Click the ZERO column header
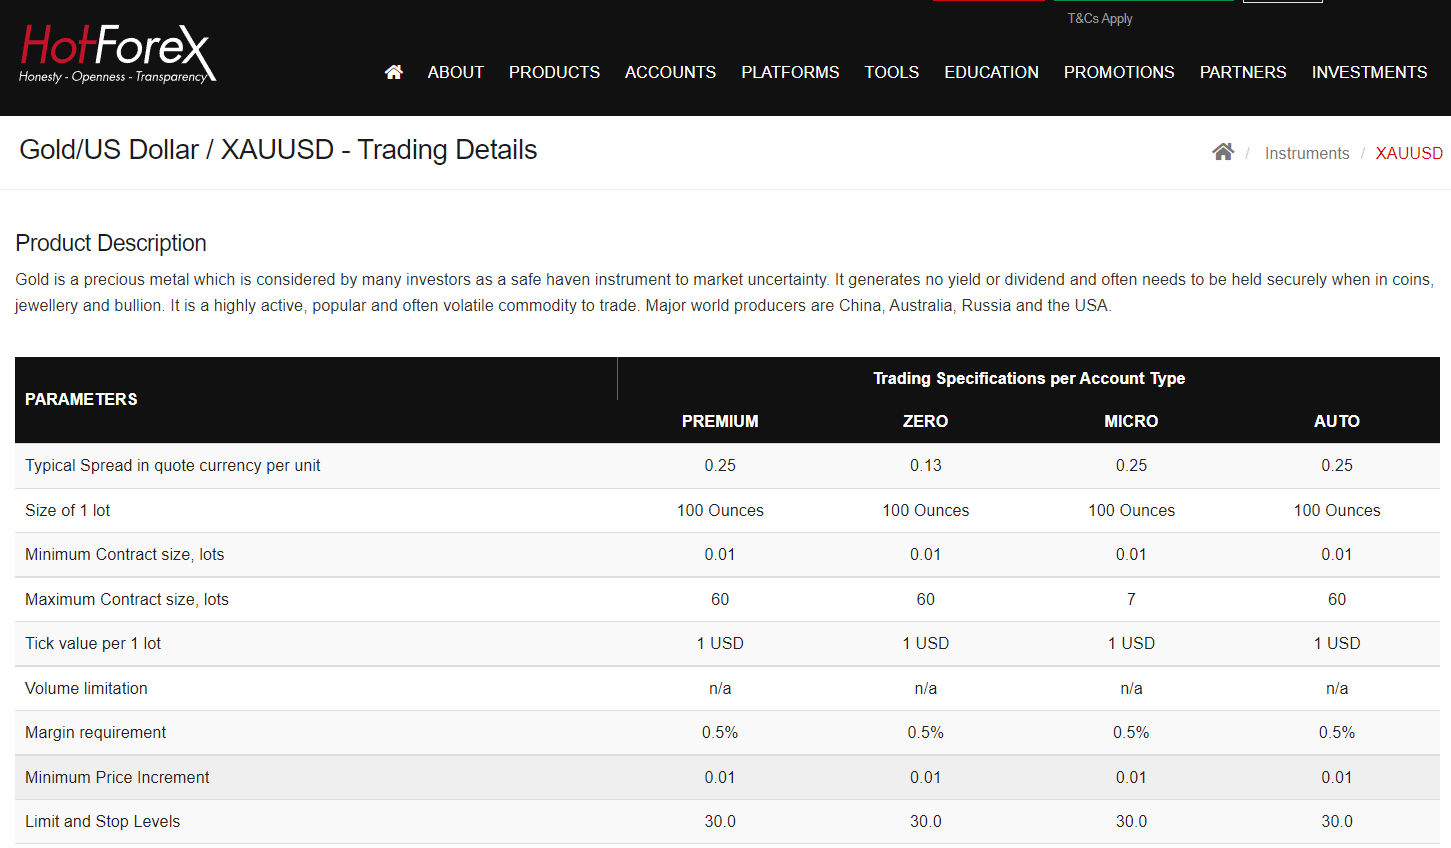The image size is (1451, 848). point(926,421)
